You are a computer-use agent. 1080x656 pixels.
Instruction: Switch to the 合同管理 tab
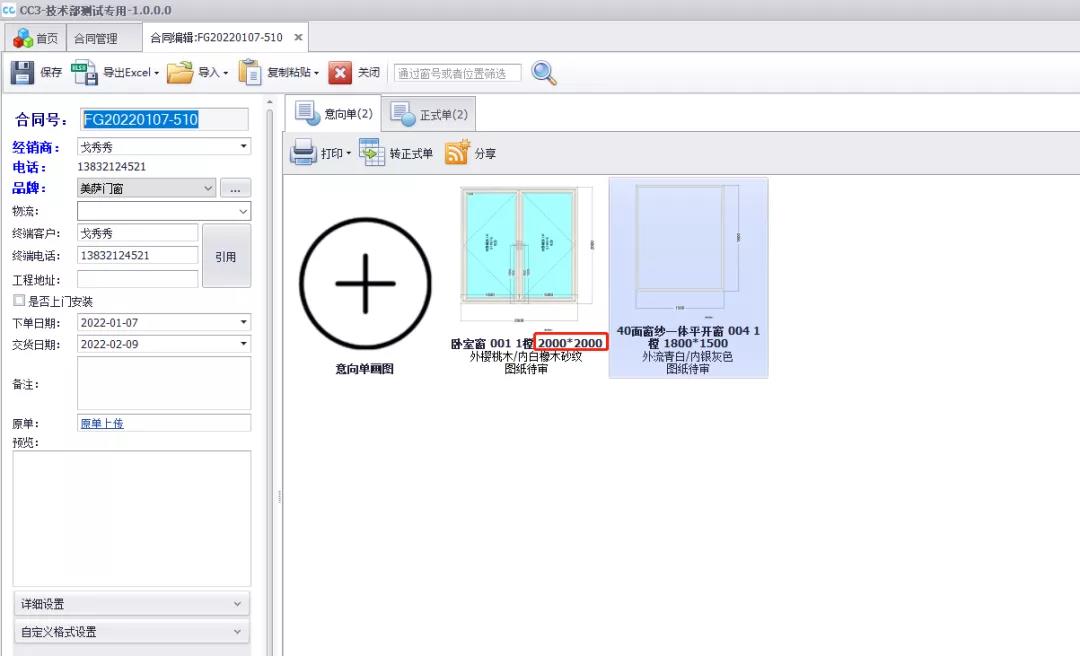point(95,39)
